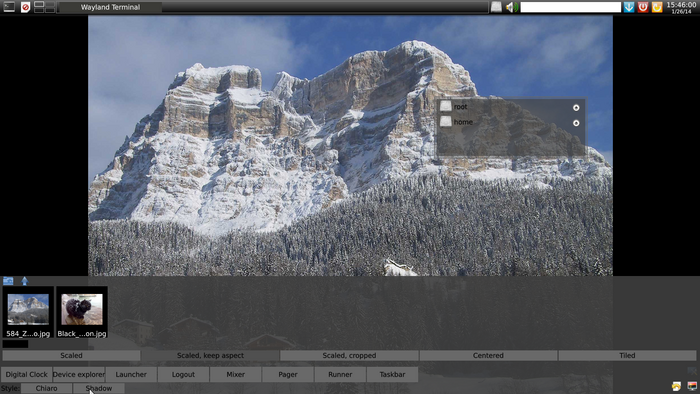Image resolution: width=700 pixels, height=394 pixels.
Task: Add the Pager widget
Action: [x=288, y=374]
